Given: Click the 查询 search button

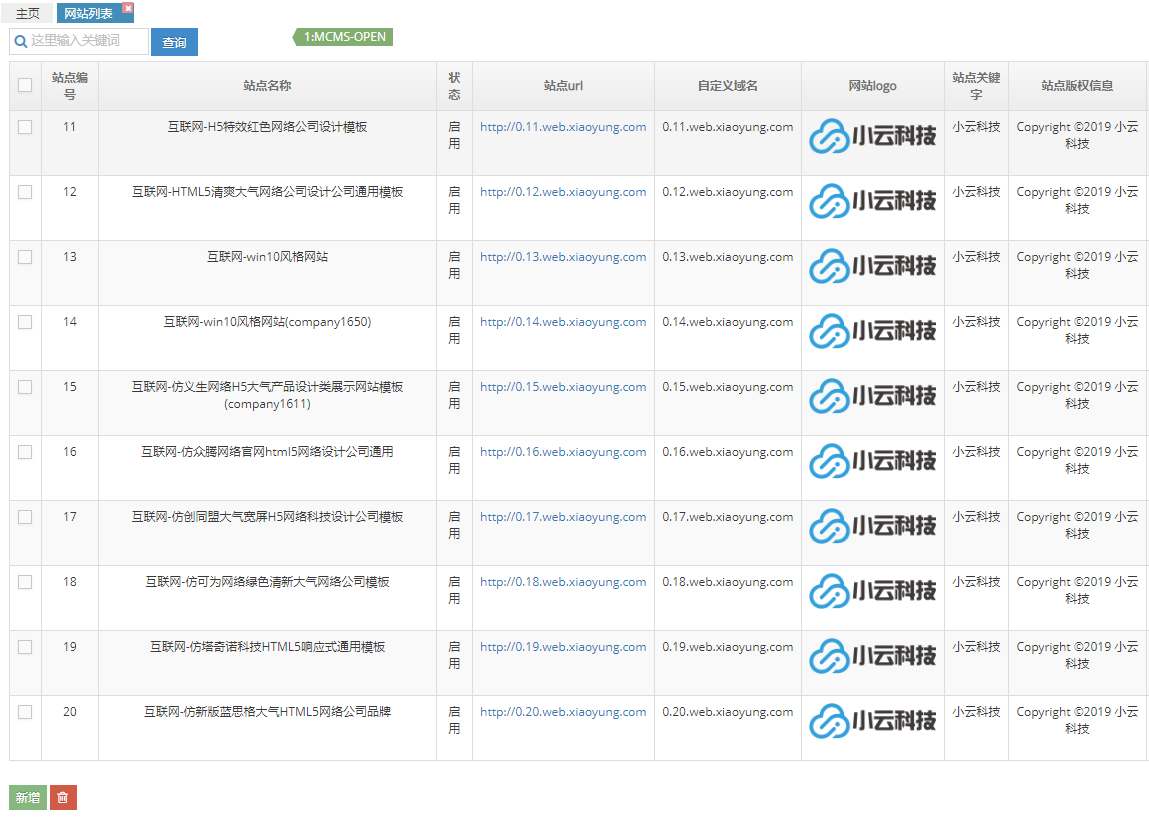Looking at the screenshot, I should pos(174,42).
